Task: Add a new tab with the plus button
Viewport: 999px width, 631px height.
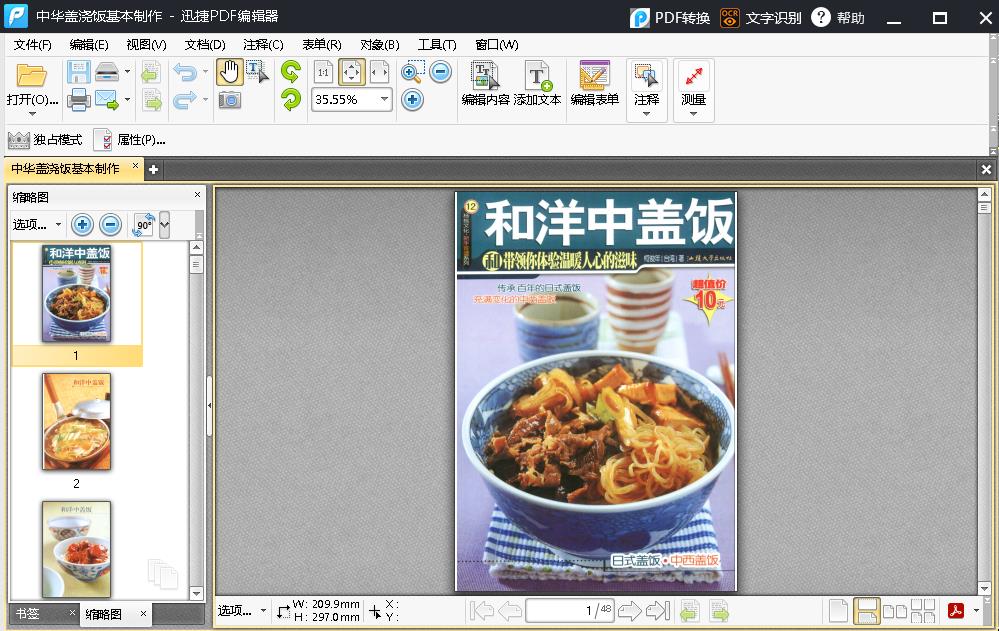Action: [154, 170]
